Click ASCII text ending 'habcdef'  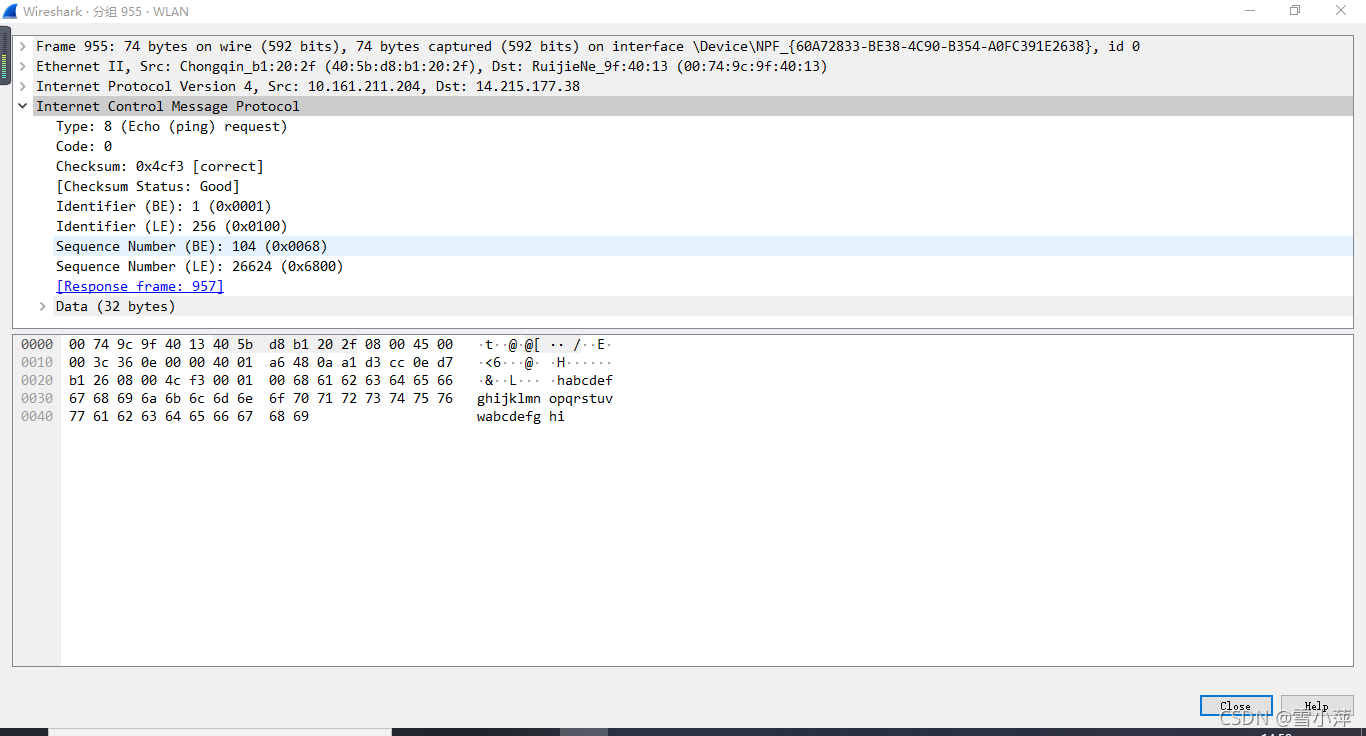click(547, 380)
